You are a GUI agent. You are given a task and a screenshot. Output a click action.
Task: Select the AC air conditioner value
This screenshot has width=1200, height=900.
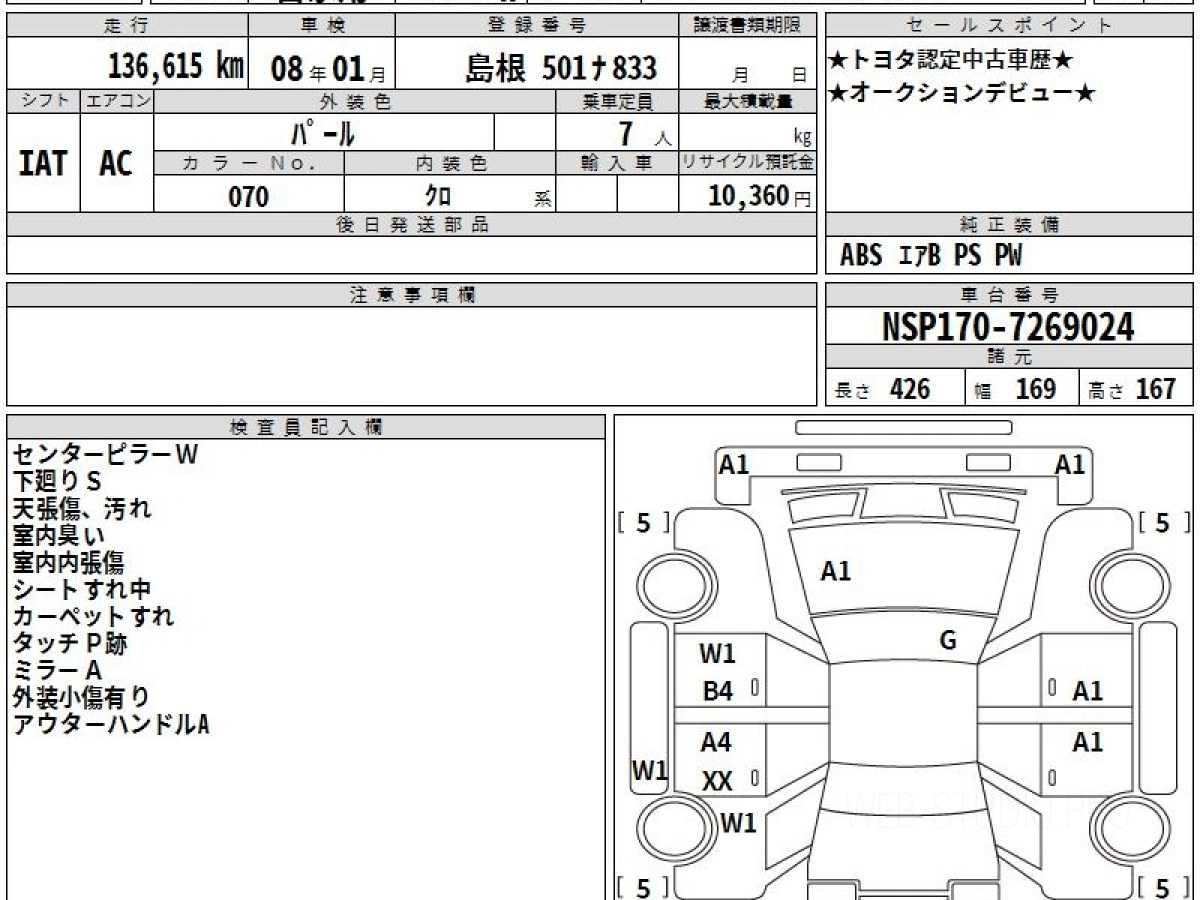(x=116, y=163)
